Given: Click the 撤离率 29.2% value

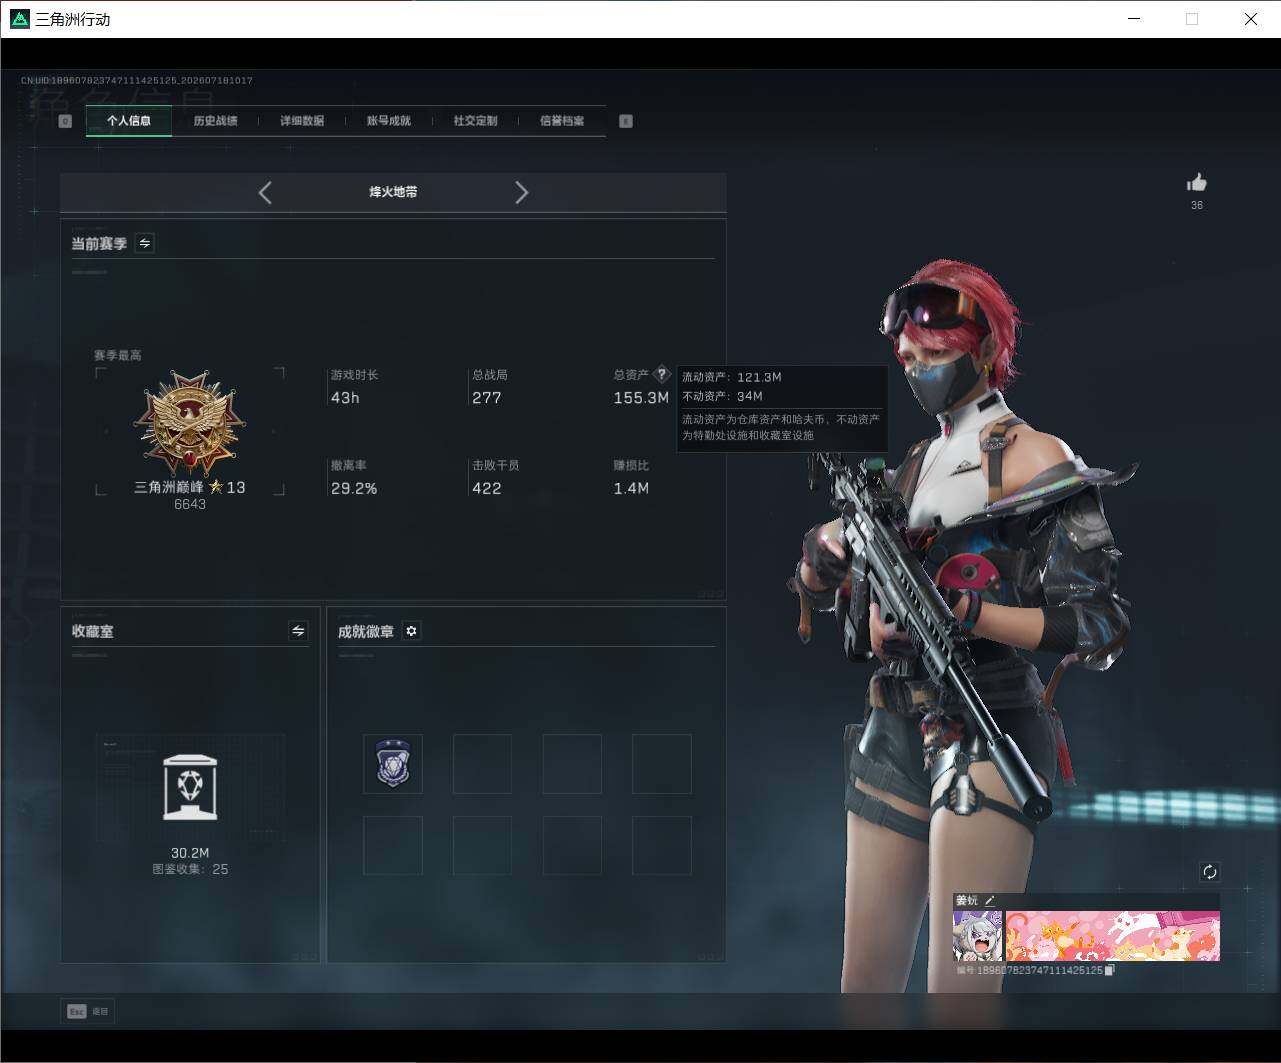Looking at the screenshot, I should click(x=354, y=489).
